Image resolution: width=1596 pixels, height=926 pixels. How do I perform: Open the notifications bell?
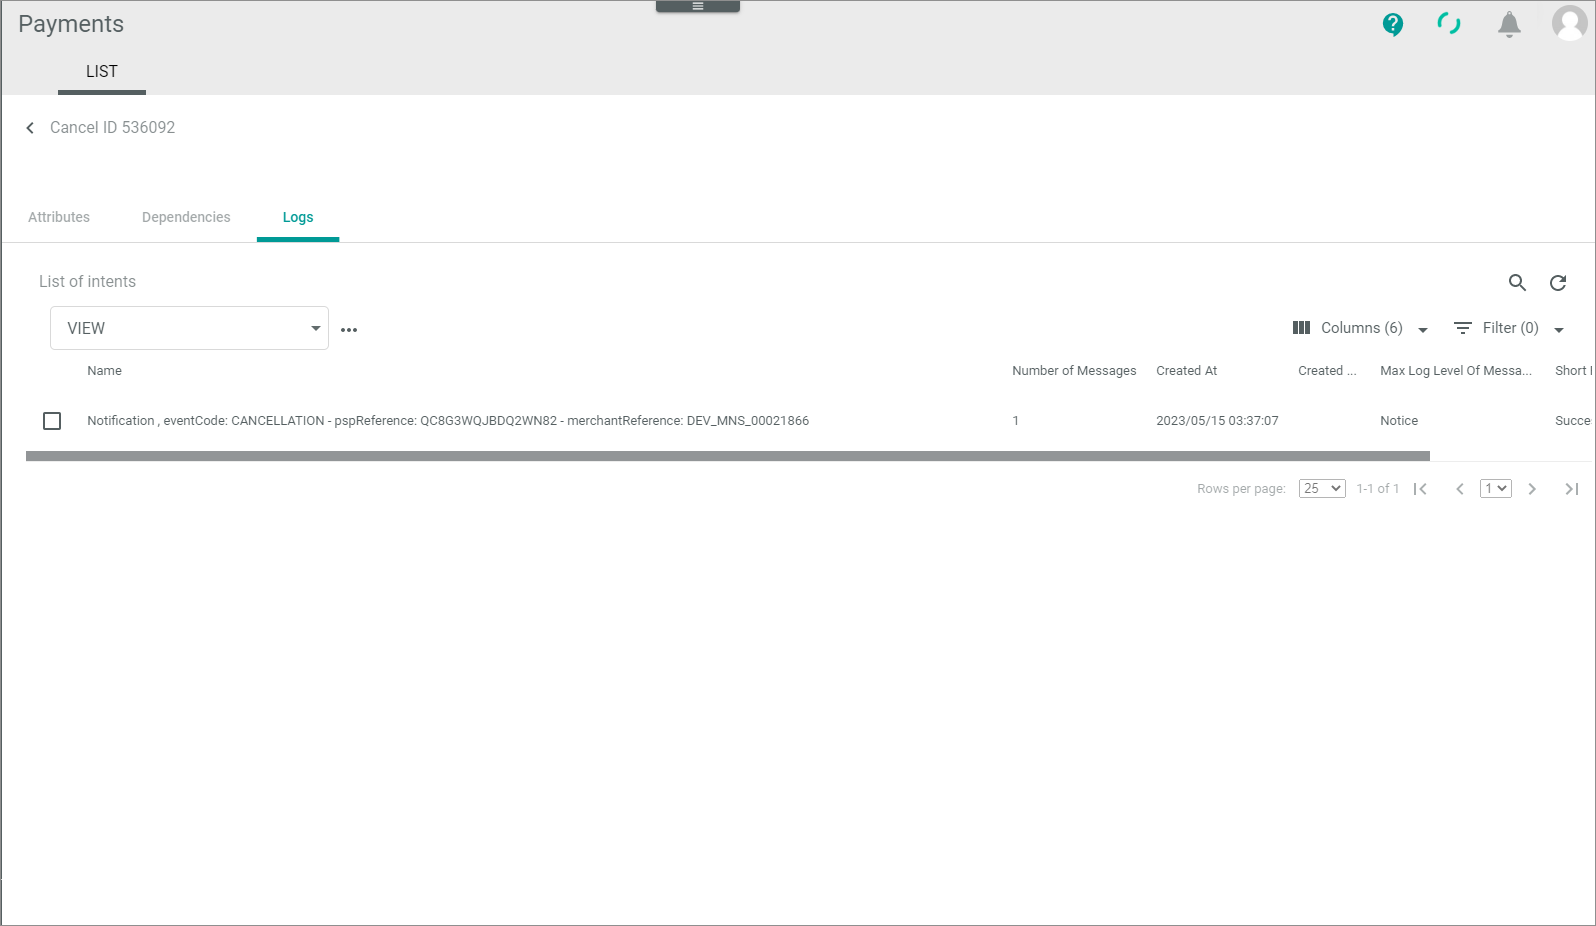click(x=1509, y=24)
